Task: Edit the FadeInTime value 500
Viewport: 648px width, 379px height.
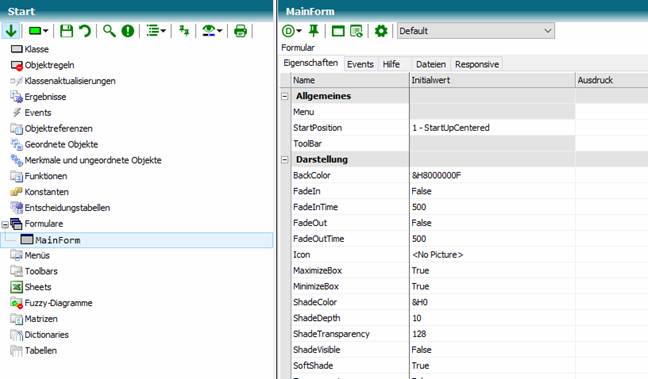Action: (492, 207)
